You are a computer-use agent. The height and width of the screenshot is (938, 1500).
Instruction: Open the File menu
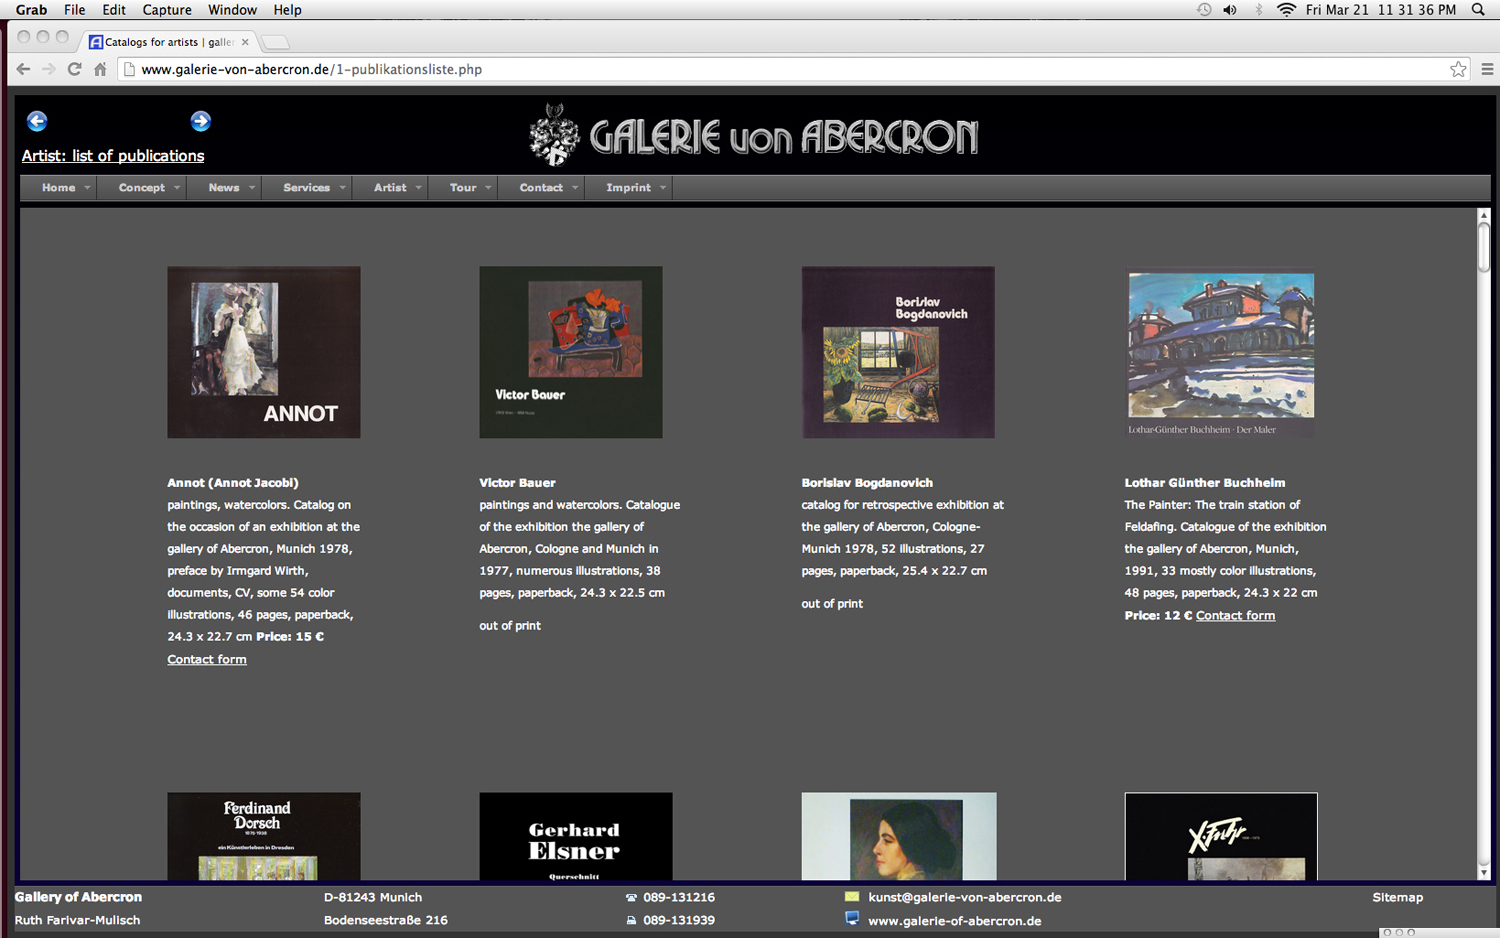[74, 9]
